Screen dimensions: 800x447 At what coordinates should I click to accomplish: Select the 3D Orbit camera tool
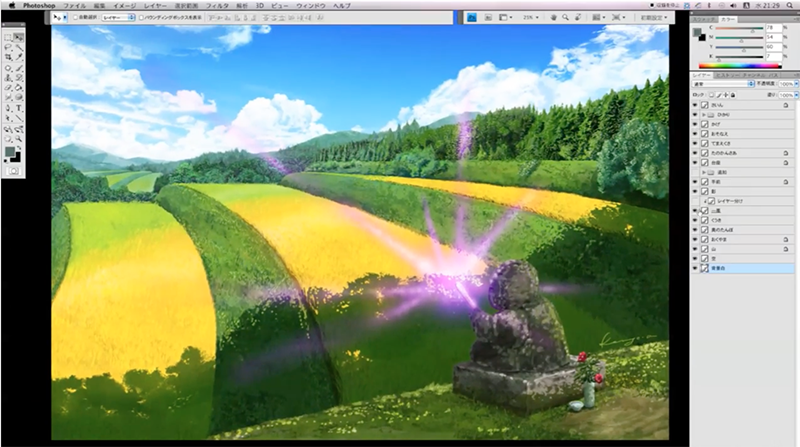(19, 129)
